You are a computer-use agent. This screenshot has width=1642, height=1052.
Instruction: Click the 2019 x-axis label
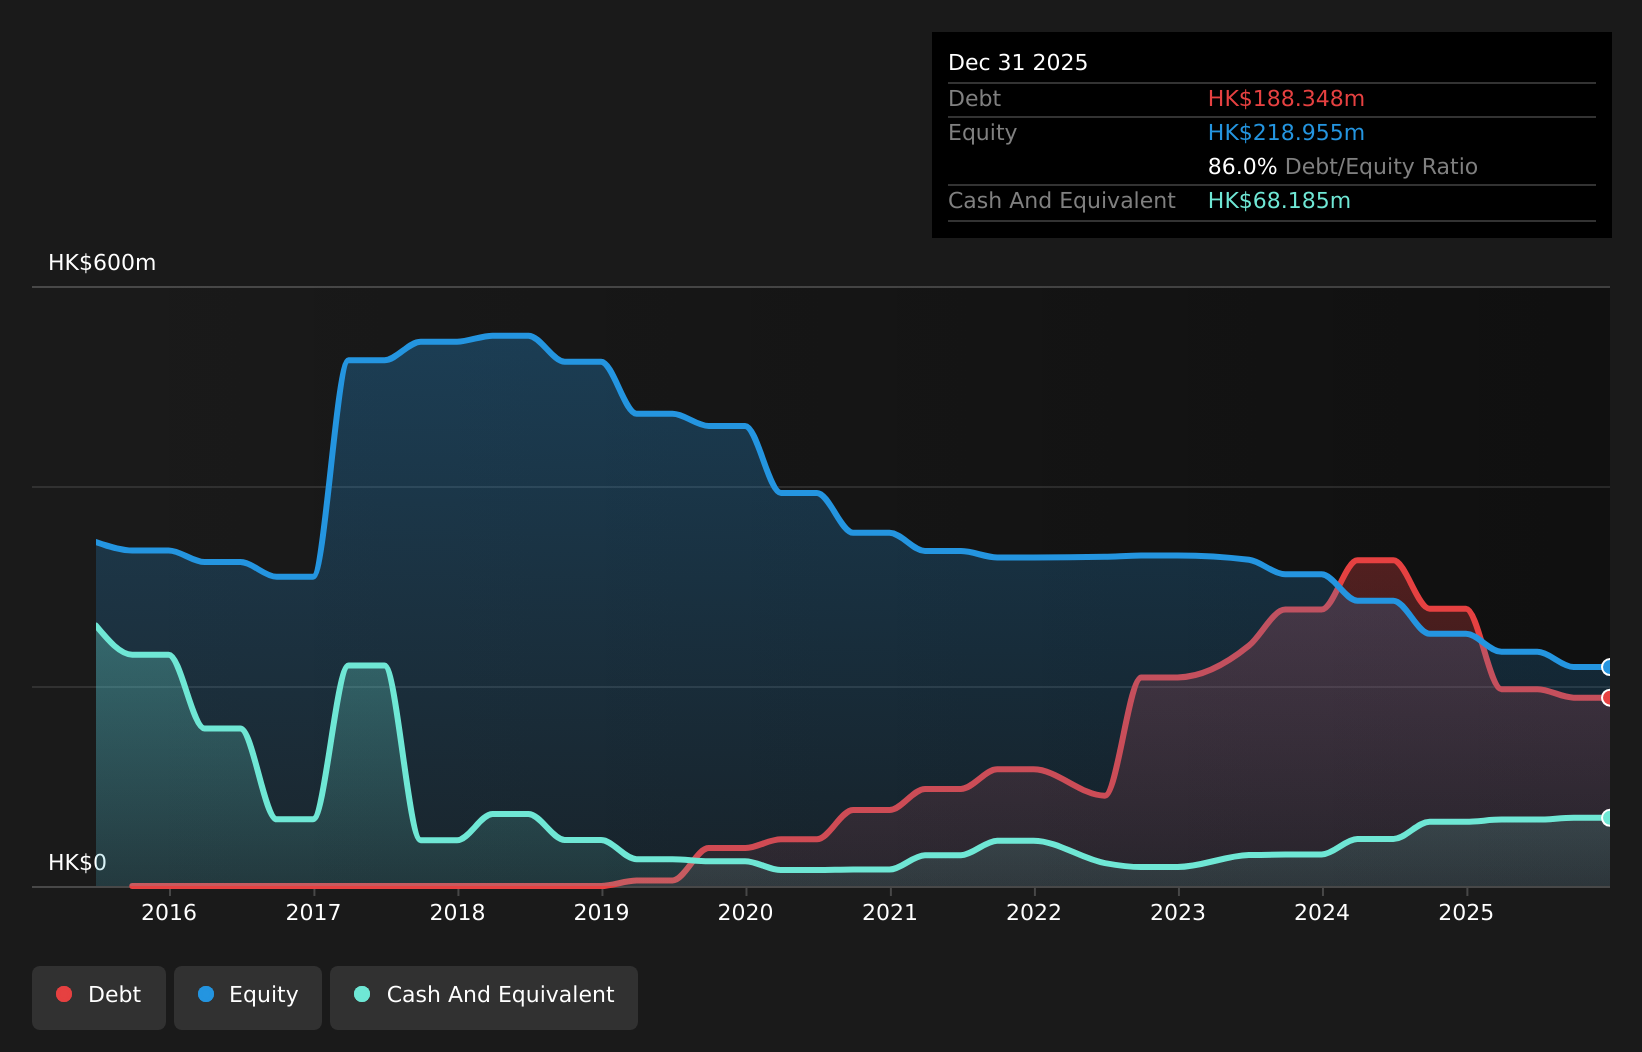[601, 912]
